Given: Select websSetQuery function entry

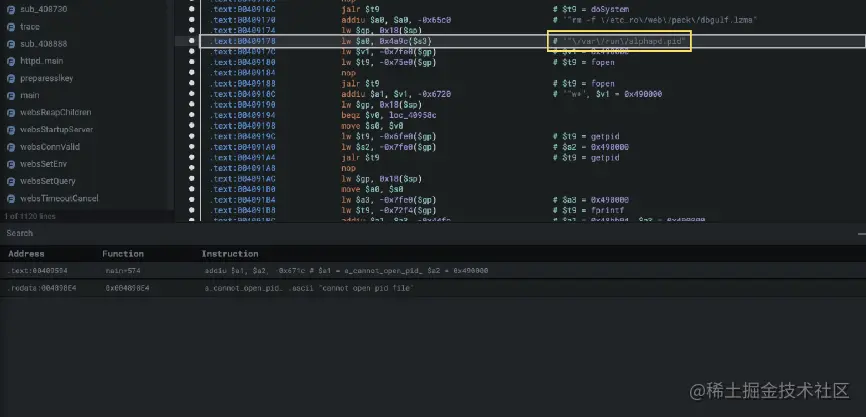Looking at the screenshot, I should pyautogui.click(x=48, y=181).
